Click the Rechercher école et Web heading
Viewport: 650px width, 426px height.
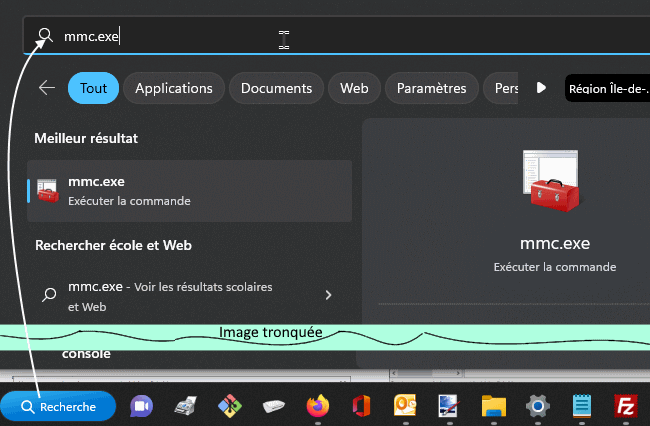tap(113, 245)
